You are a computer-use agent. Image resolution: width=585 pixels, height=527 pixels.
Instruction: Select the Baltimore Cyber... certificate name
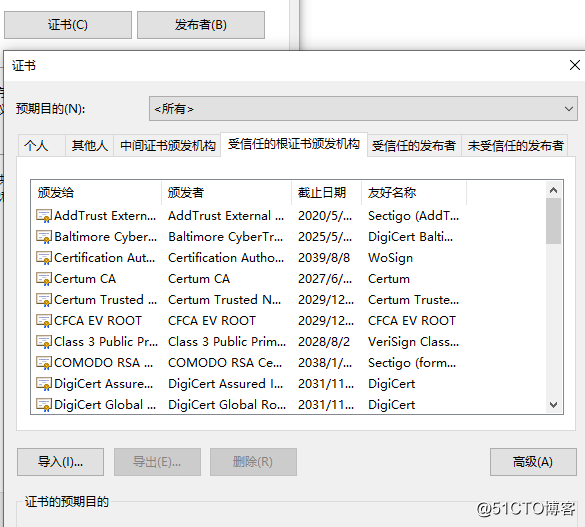106,237
